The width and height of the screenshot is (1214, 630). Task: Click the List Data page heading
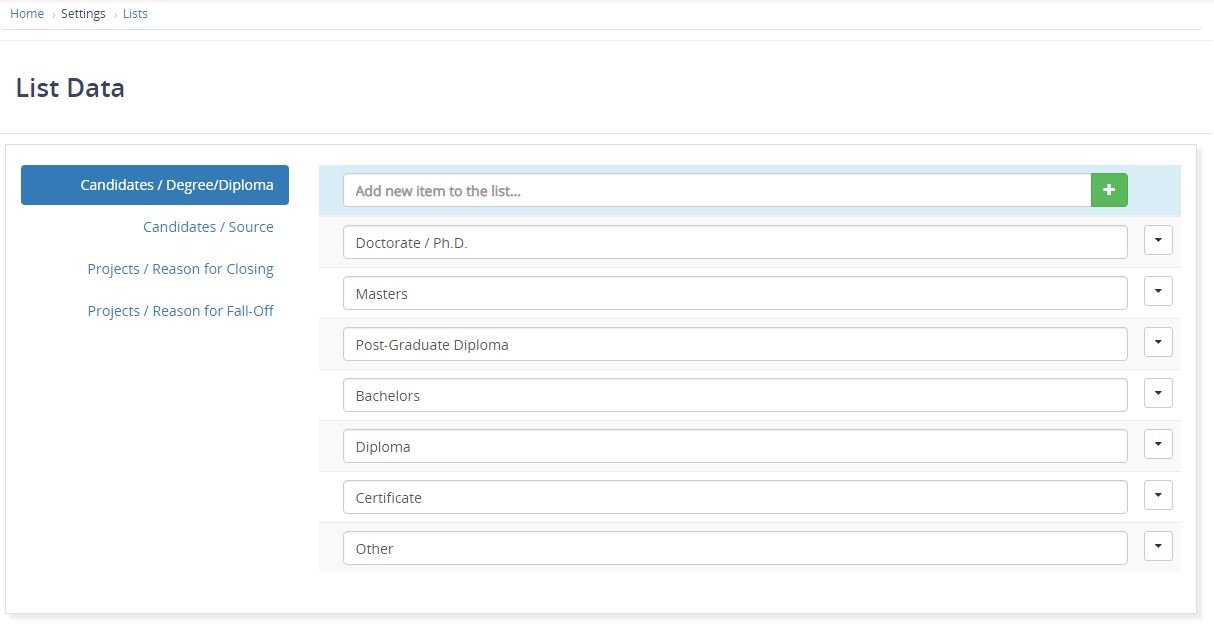click(70, 88)
